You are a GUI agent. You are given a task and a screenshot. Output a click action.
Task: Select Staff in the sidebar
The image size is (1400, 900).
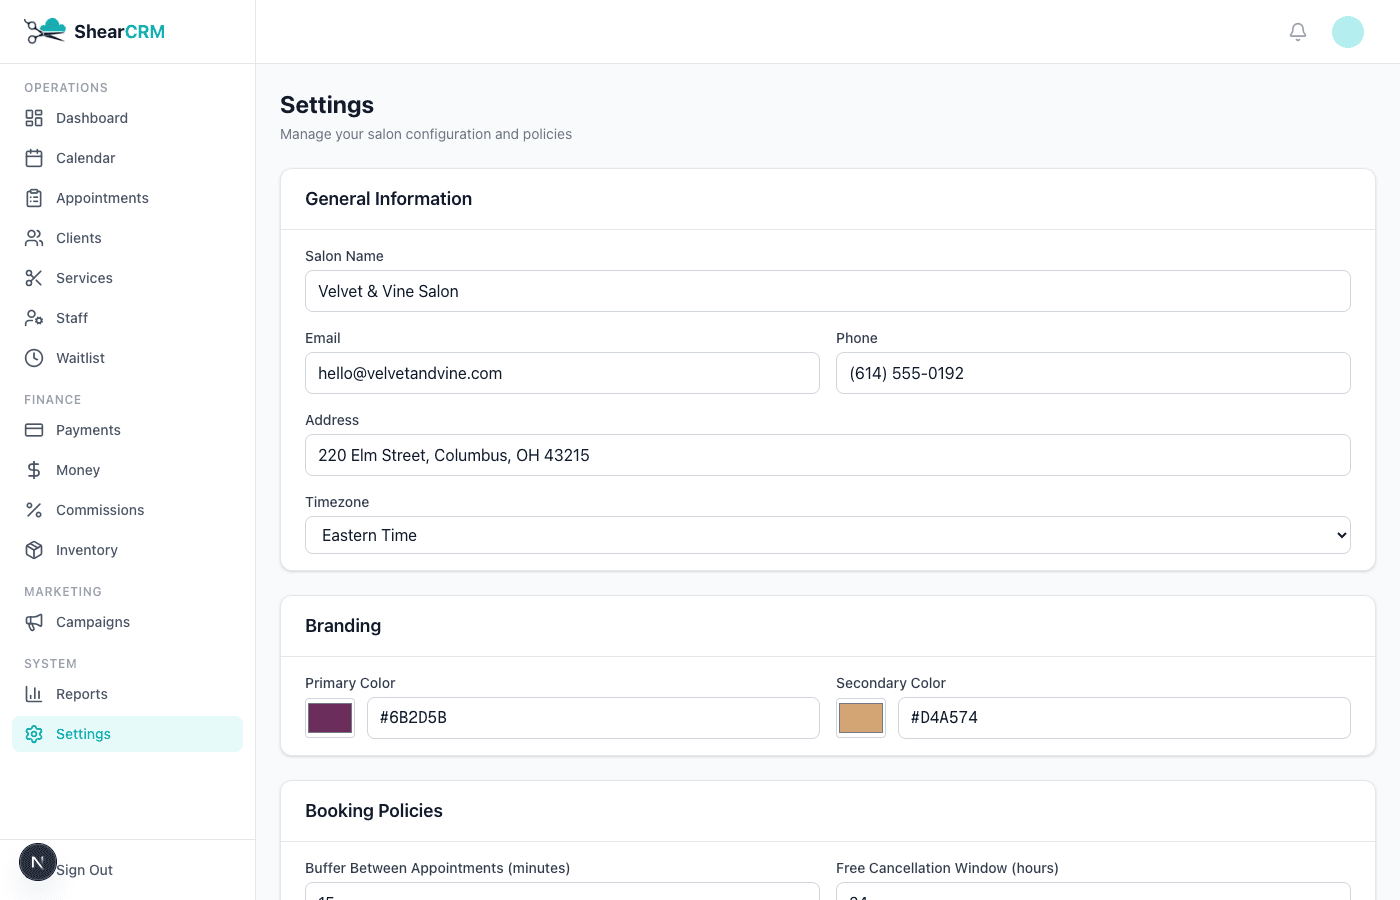click(x=127, y=318)
